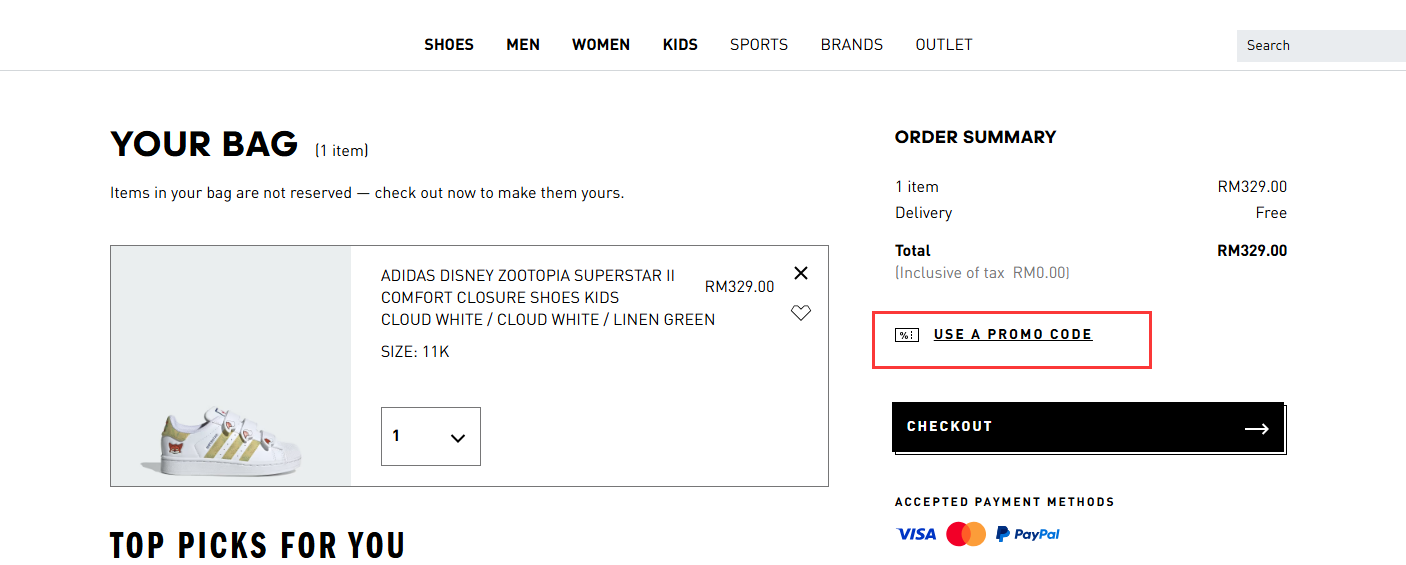Image resolution: width=1406 pixels, height=565 pixels.
Task: Remove item with the X icon
Action: click(801, 273)
